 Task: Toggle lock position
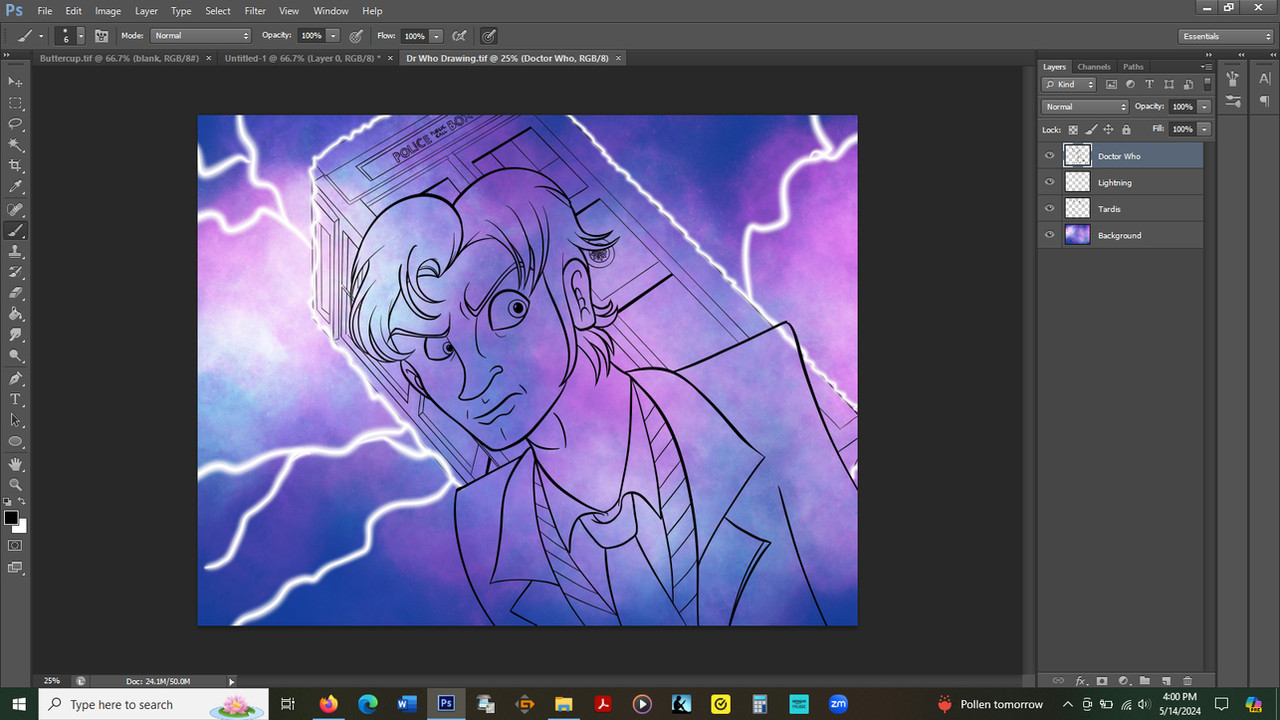point(1109,129)
